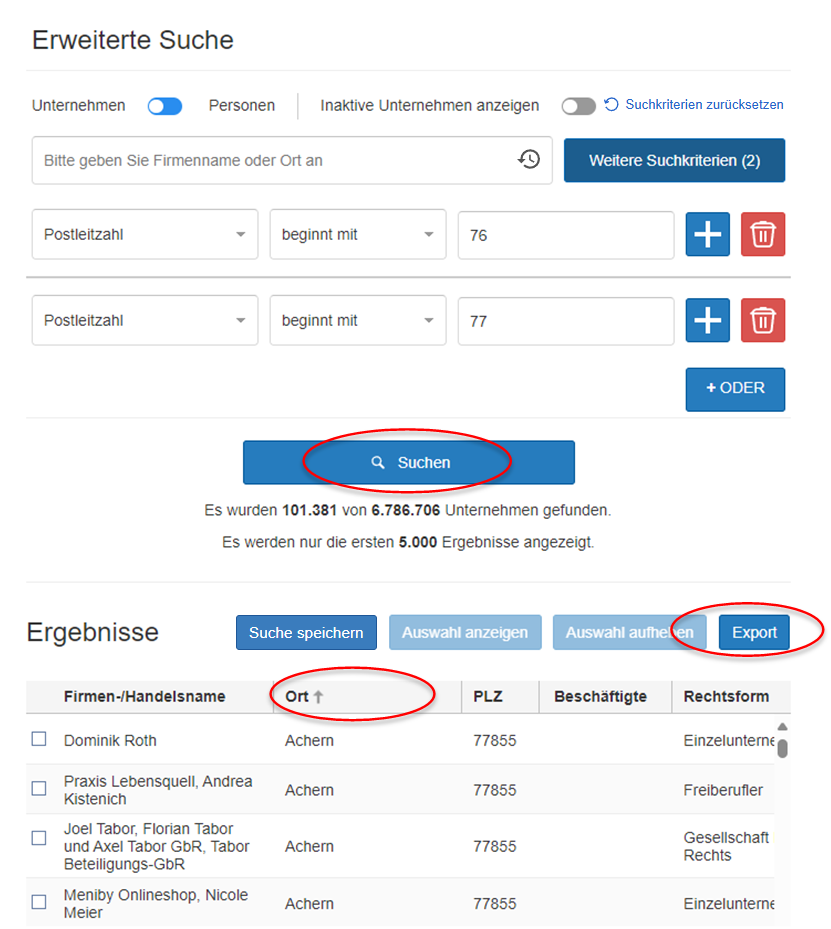831x929 pixels.
Task: Click the PLZ column header
Action: click(x=488, y=697)
